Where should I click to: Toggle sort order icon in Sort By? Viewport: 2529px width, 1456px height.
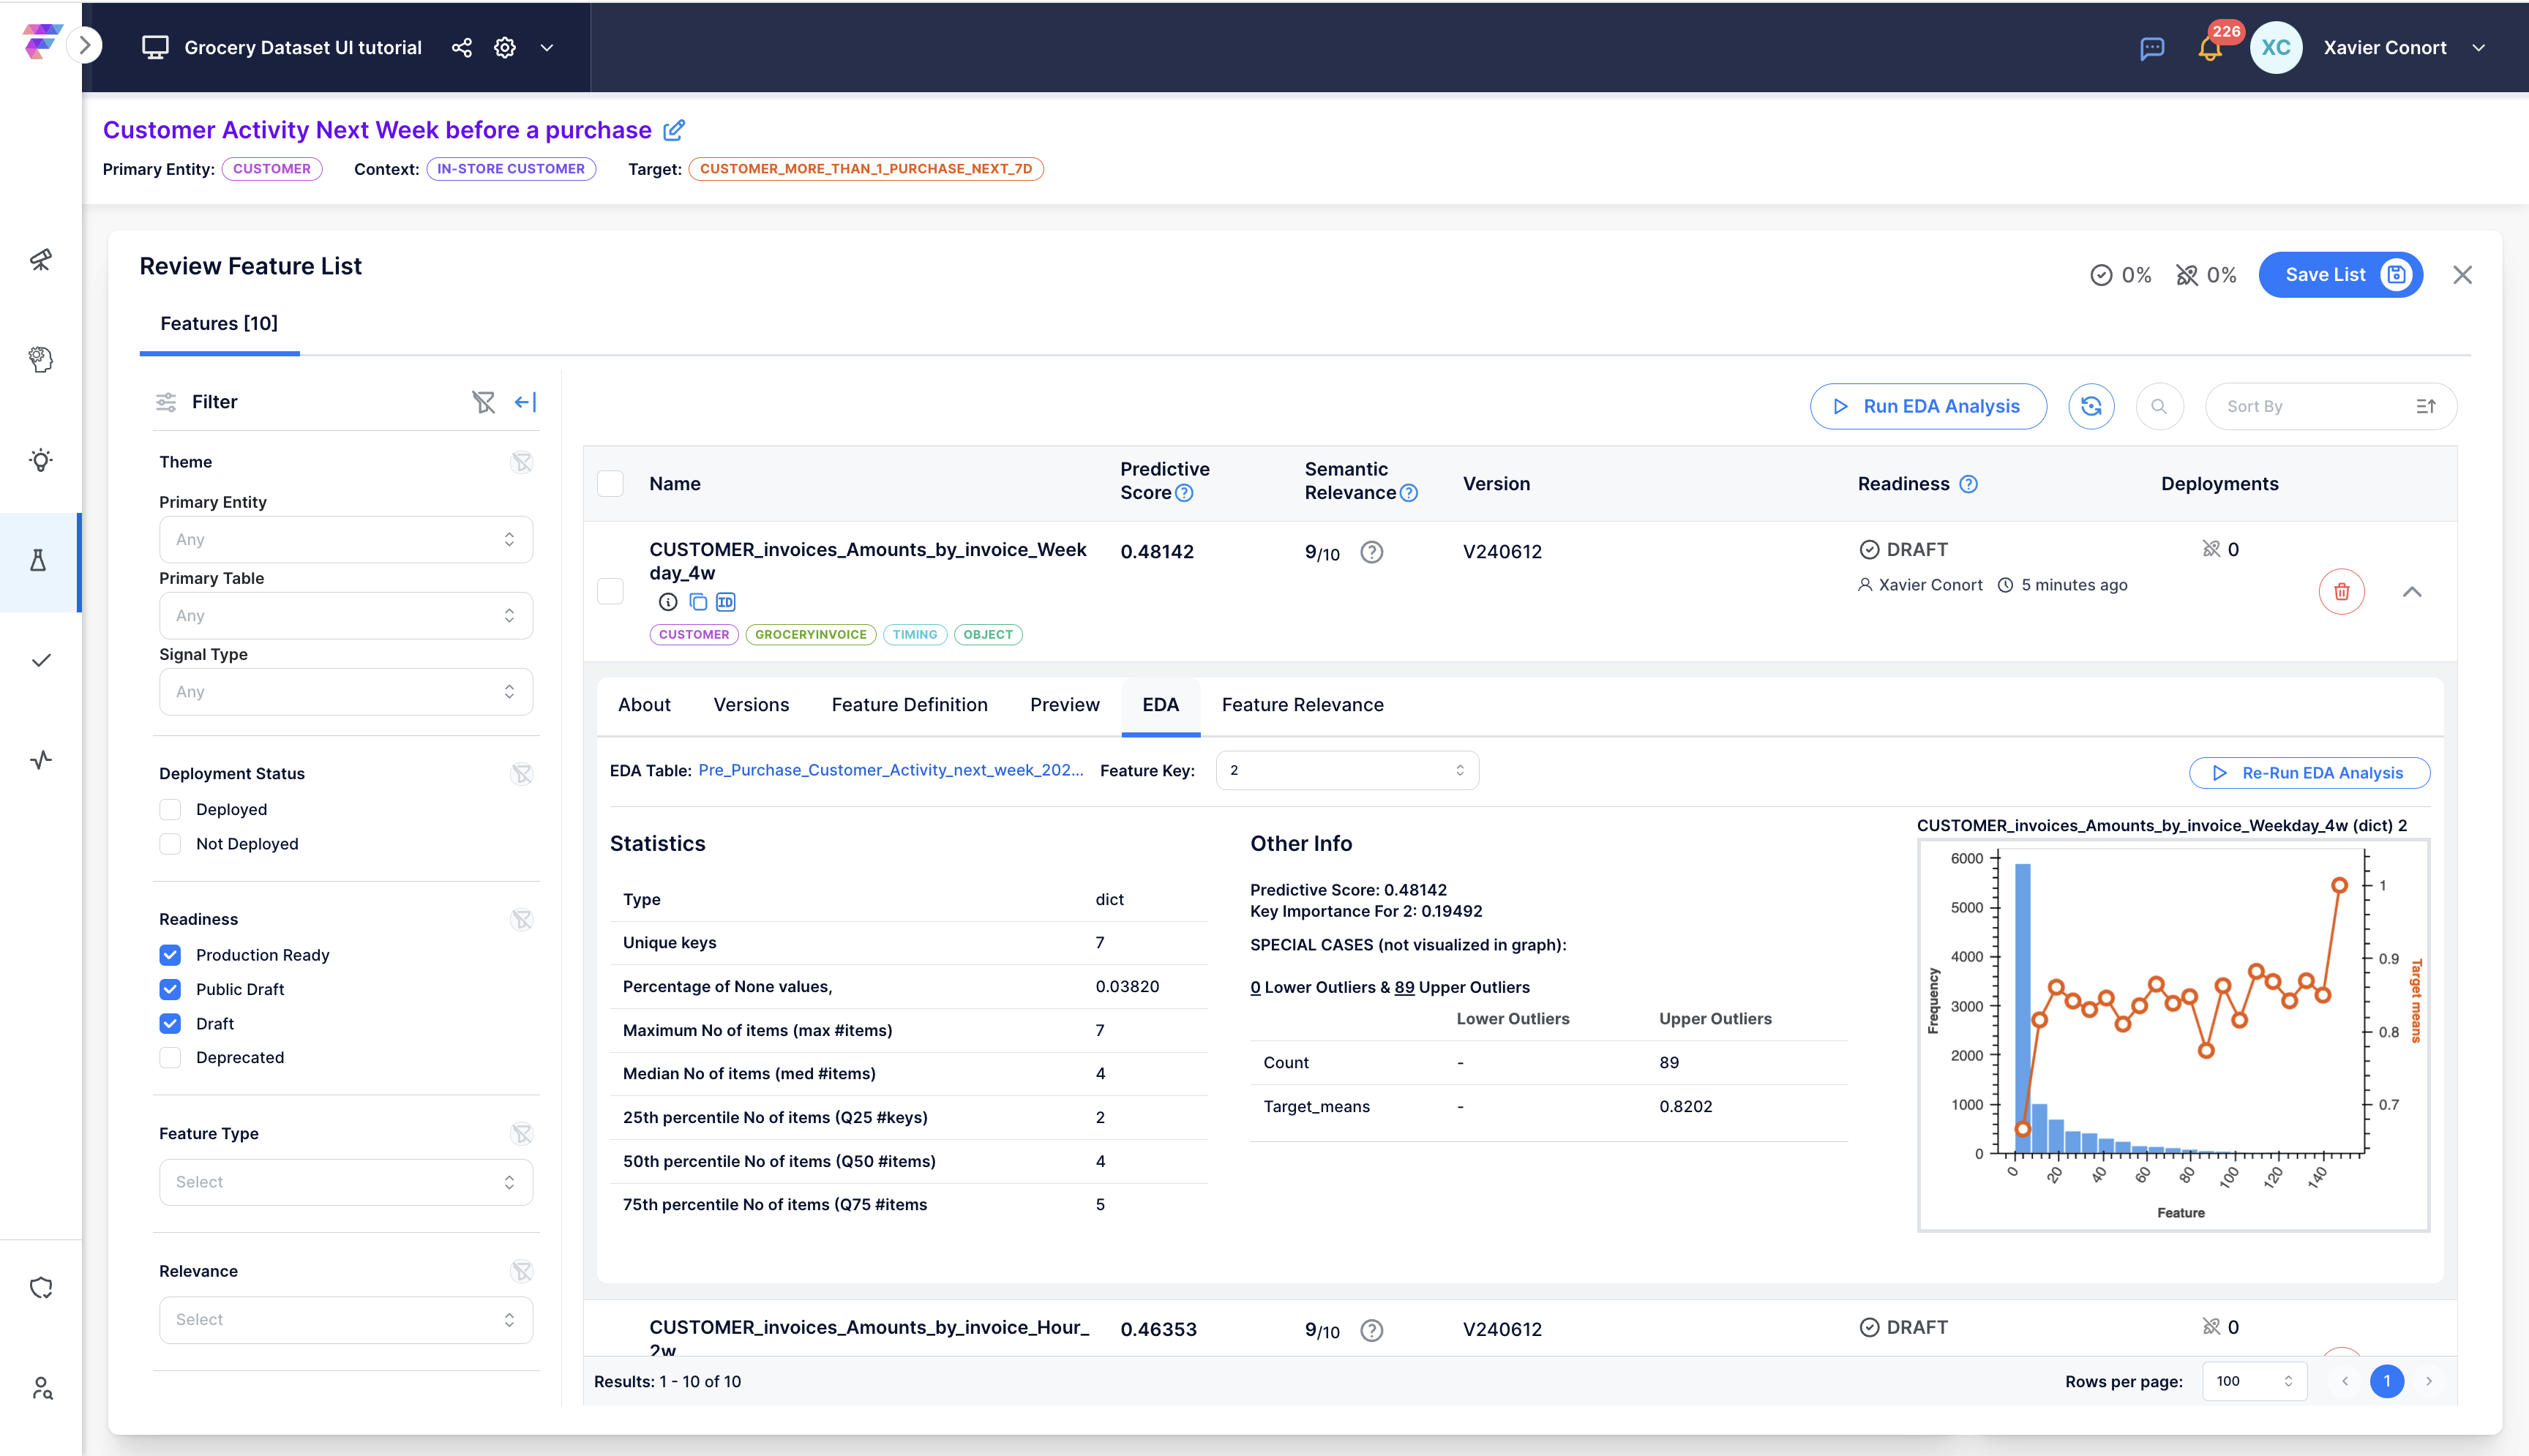2426,406
